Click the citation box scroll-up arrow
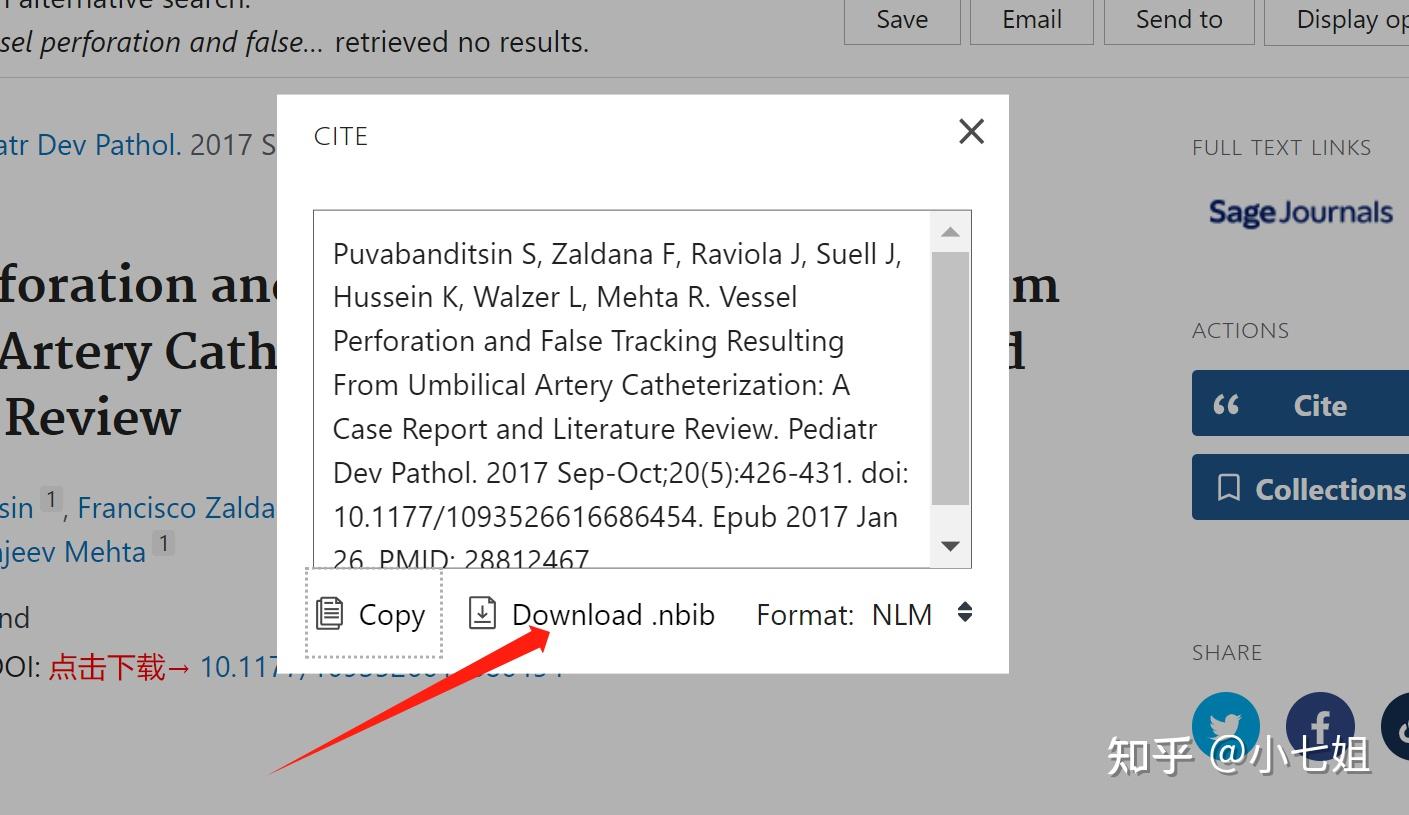Image resolution: width=1409 pixels, height=815 pixels. point(949,231)
